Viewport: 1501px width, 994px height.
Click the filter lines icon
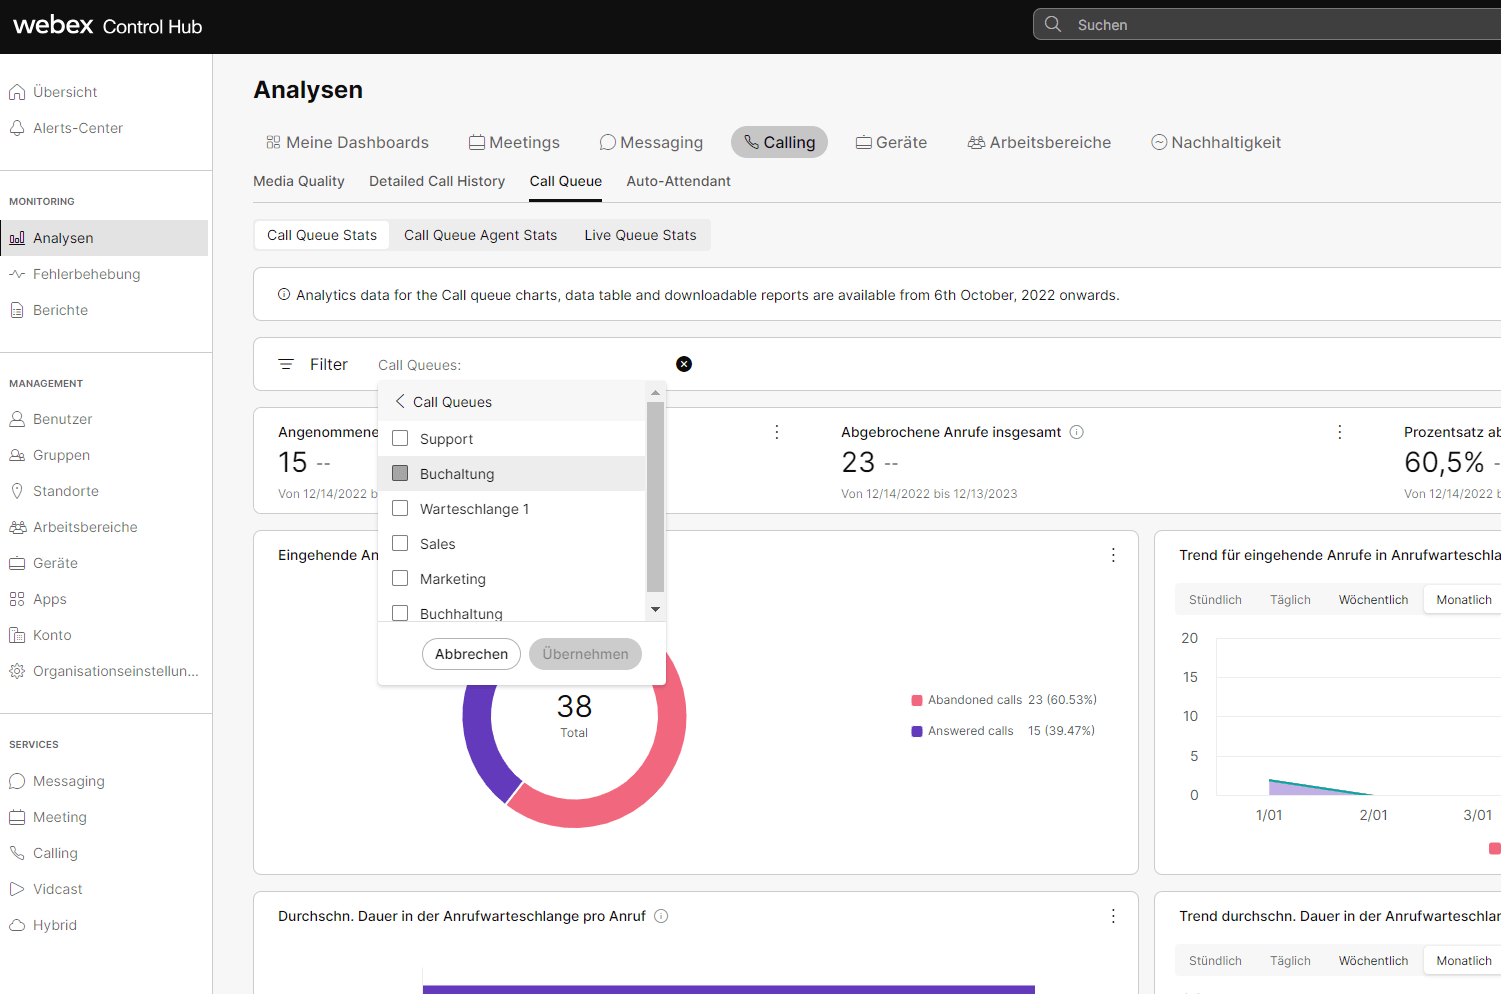[x=286, y=365]
